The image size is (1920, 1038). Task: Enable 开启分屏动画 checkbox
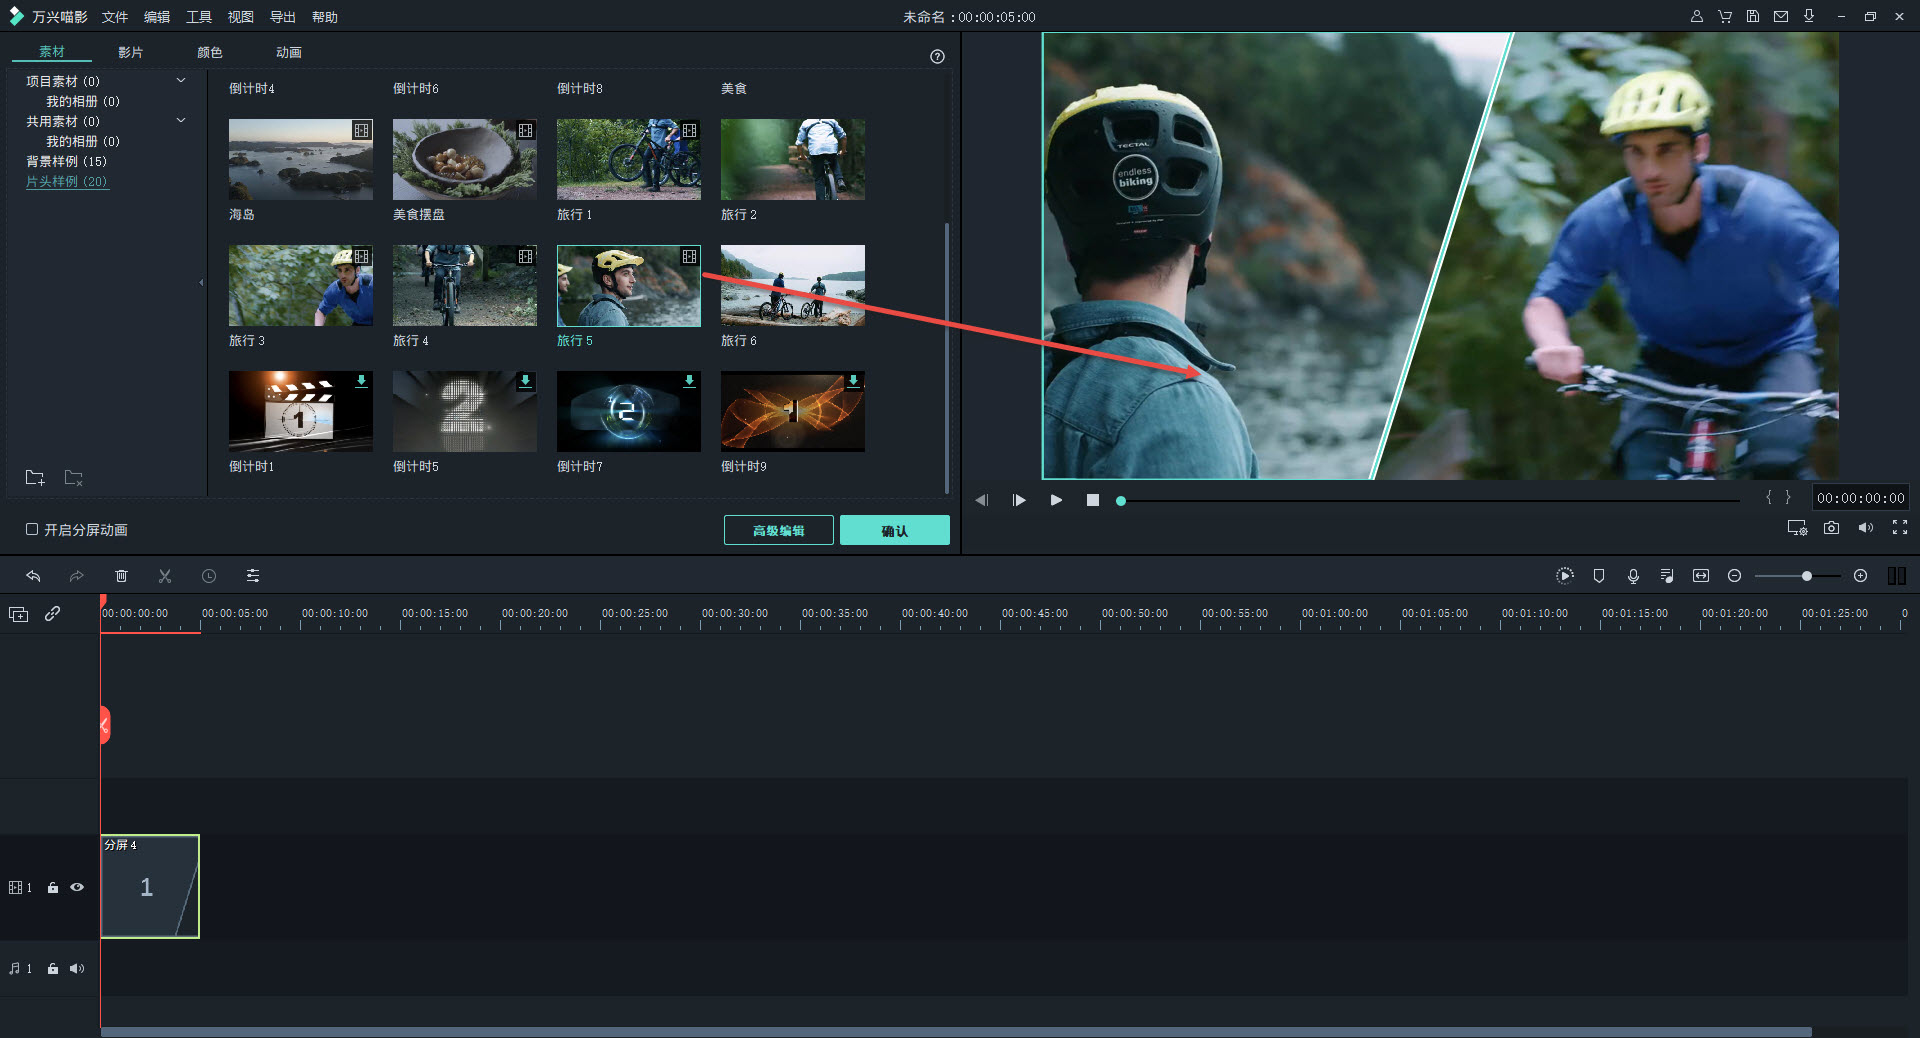[32, 529]
